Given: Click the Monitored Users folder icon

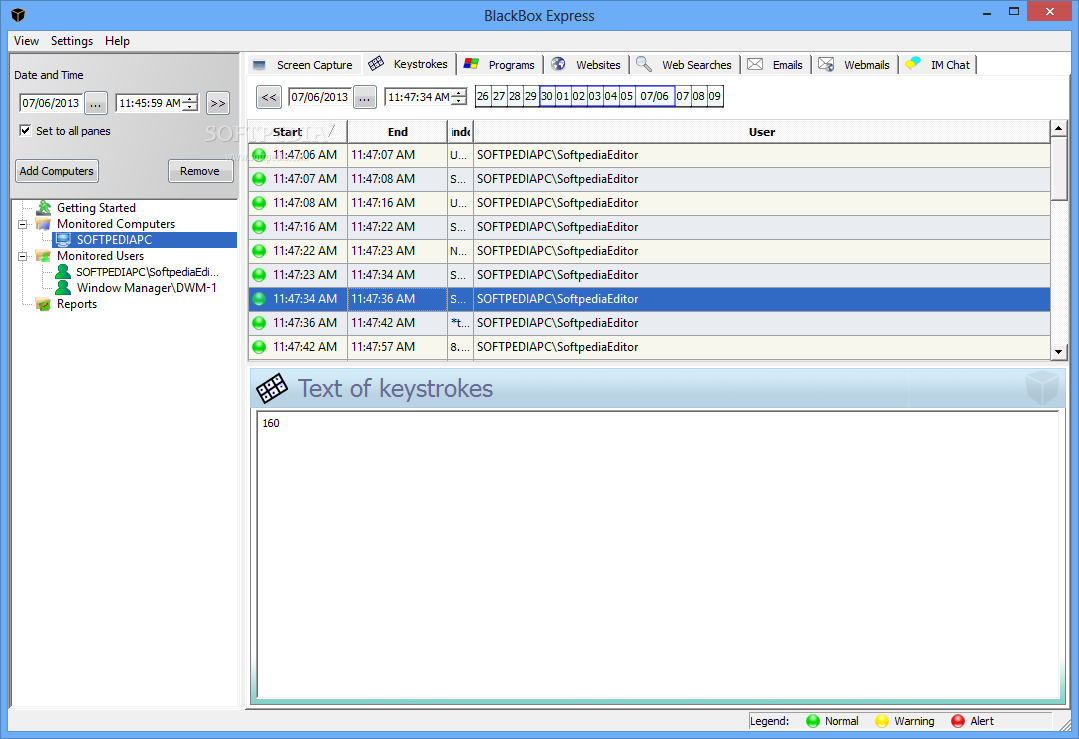Looking at the screenshot, I should [43, 255].
